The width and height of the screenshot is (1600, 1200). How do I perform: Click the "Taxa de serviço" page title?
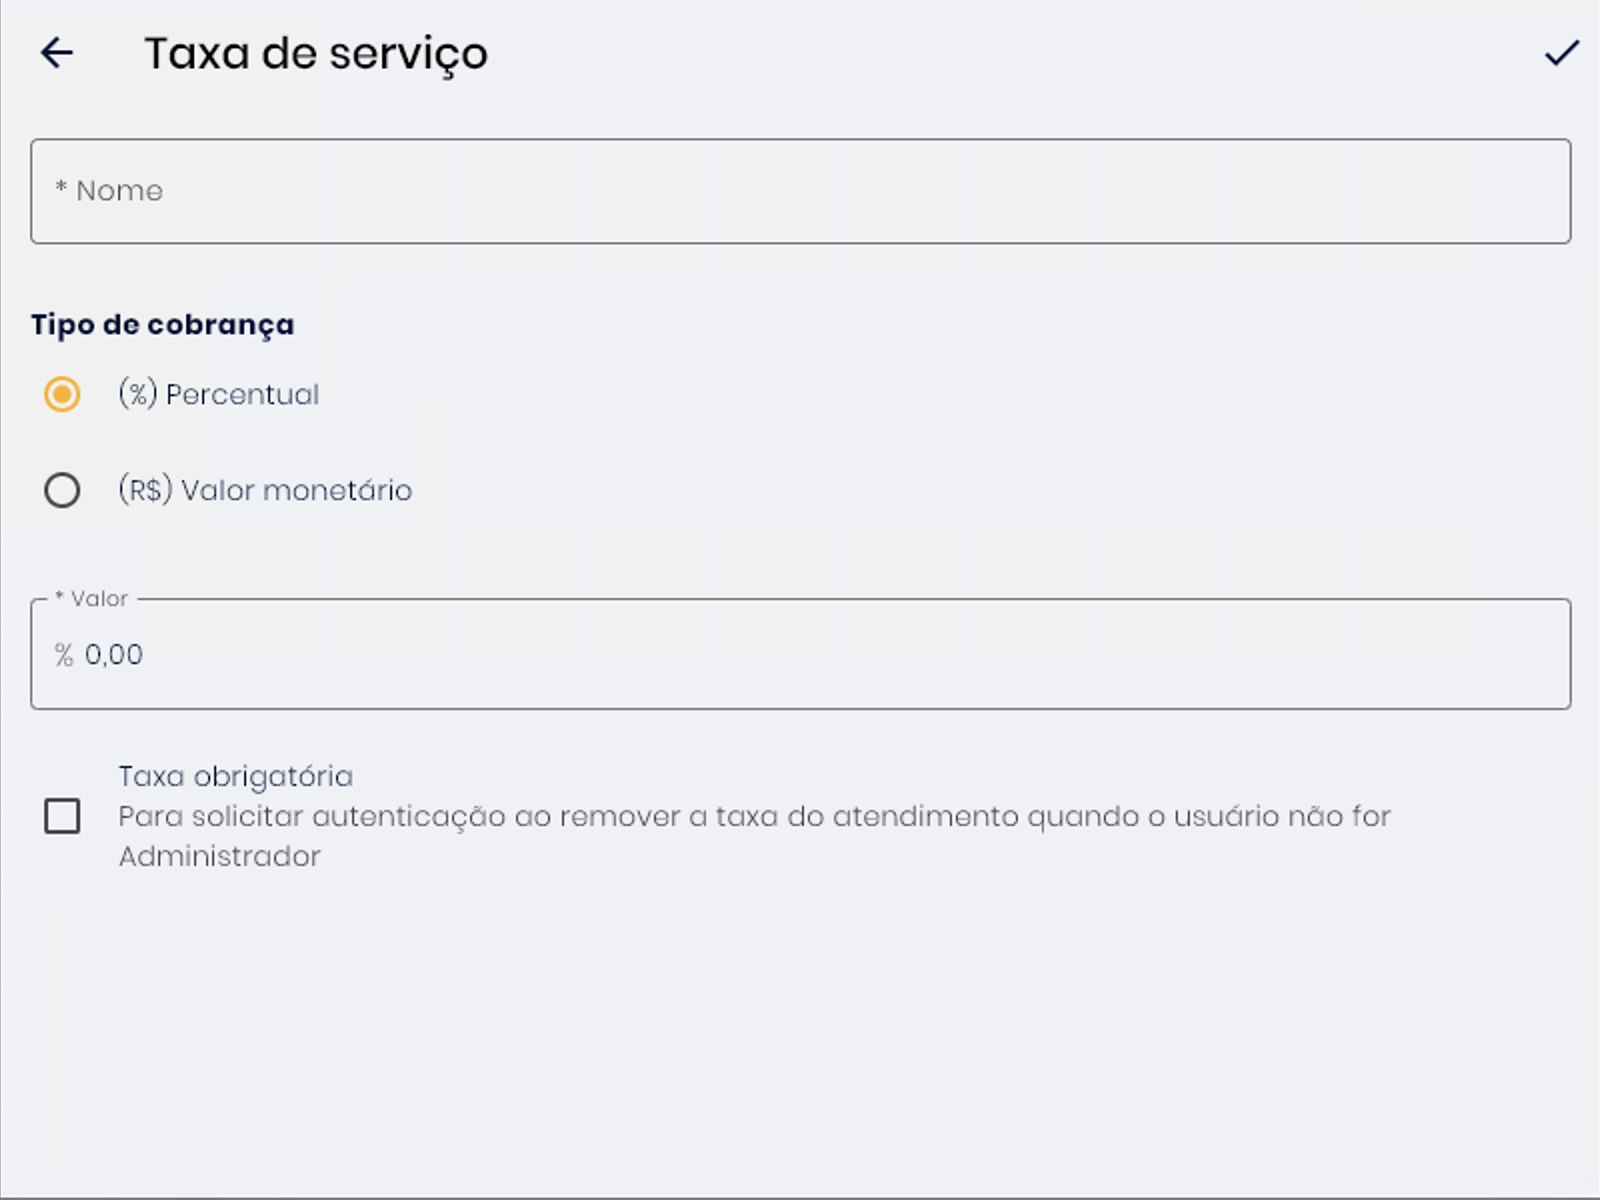316,54
